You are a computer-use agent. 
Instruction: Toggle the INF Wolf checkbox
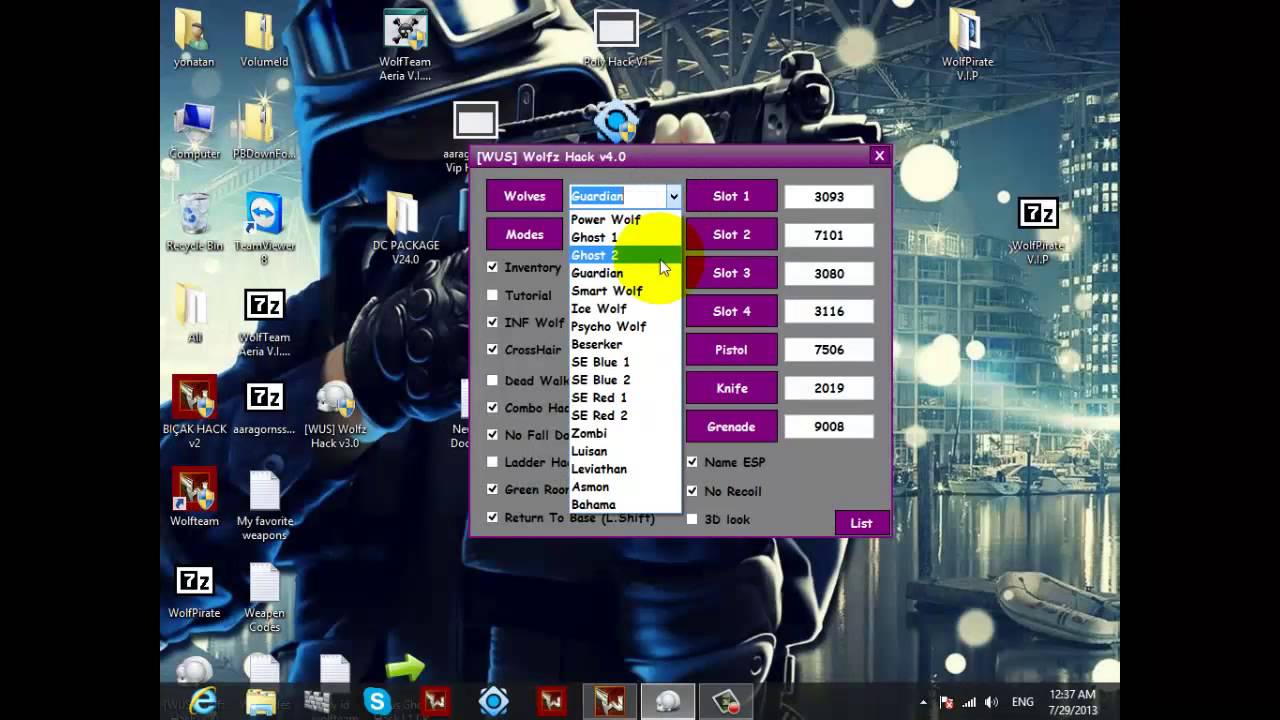(492, 322)
